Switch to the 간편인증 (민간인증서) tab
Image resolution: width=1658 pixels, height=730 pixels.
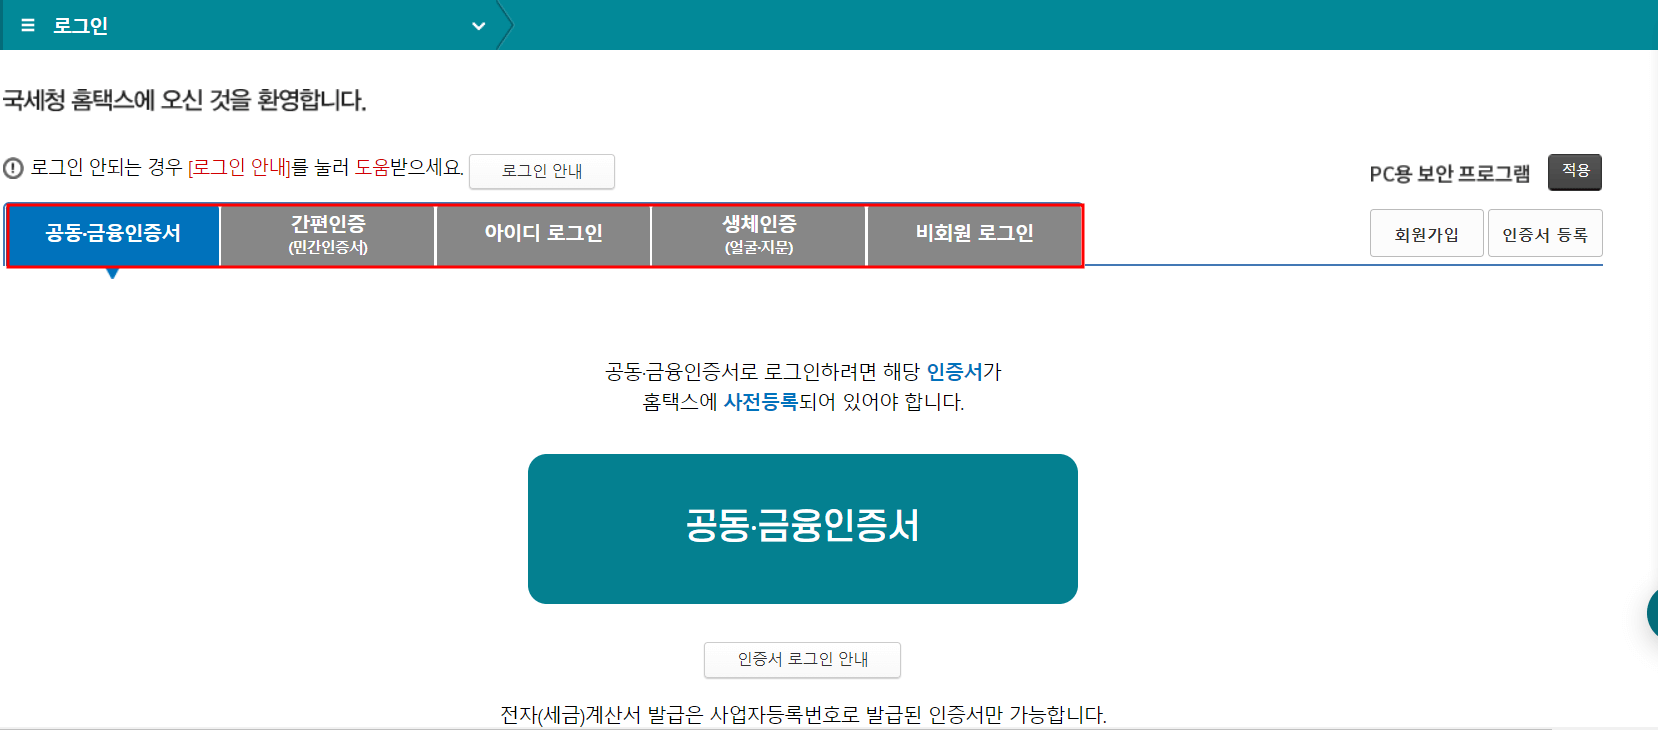[x=328, y=234]
